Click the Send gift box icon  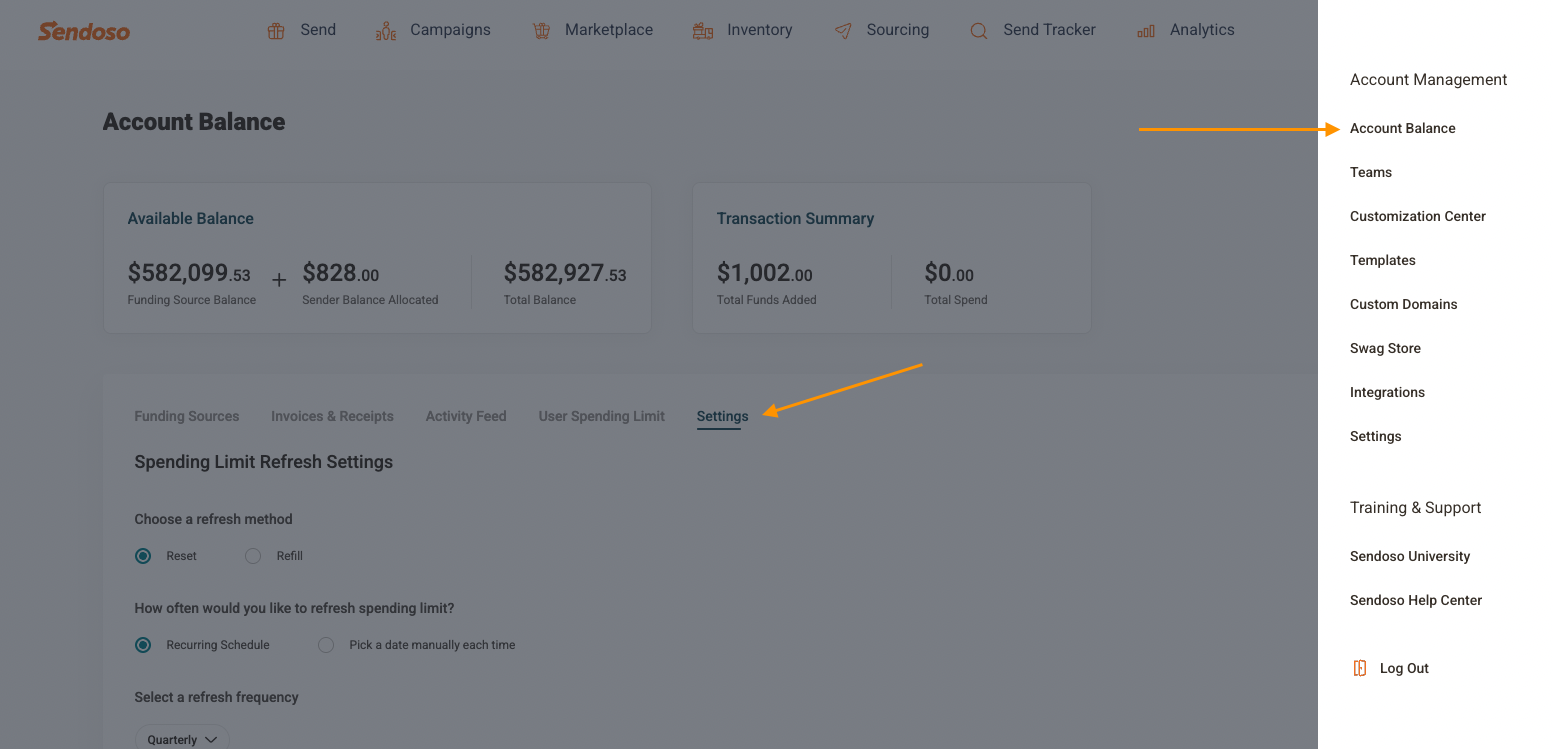tap(276, 31)
